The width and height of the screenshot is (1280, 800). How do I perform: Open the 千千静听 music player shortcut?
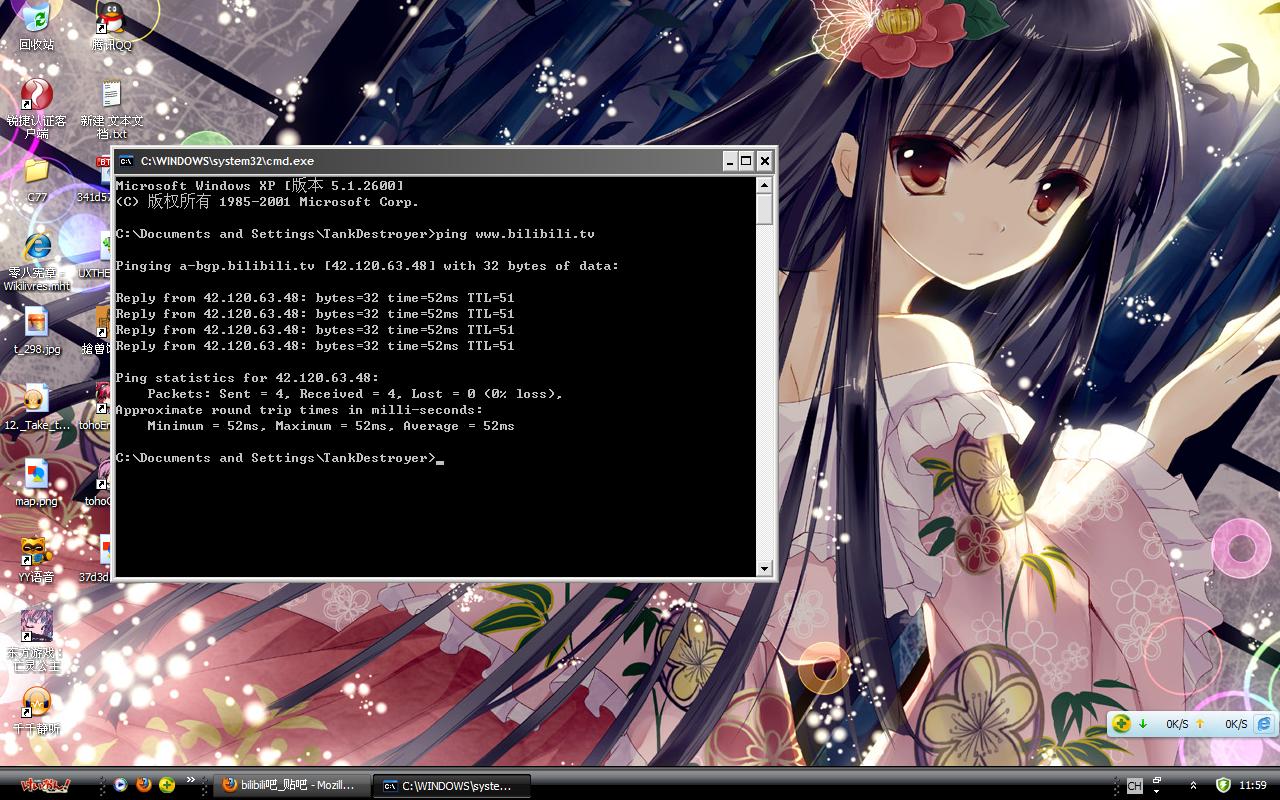(36, 704)
